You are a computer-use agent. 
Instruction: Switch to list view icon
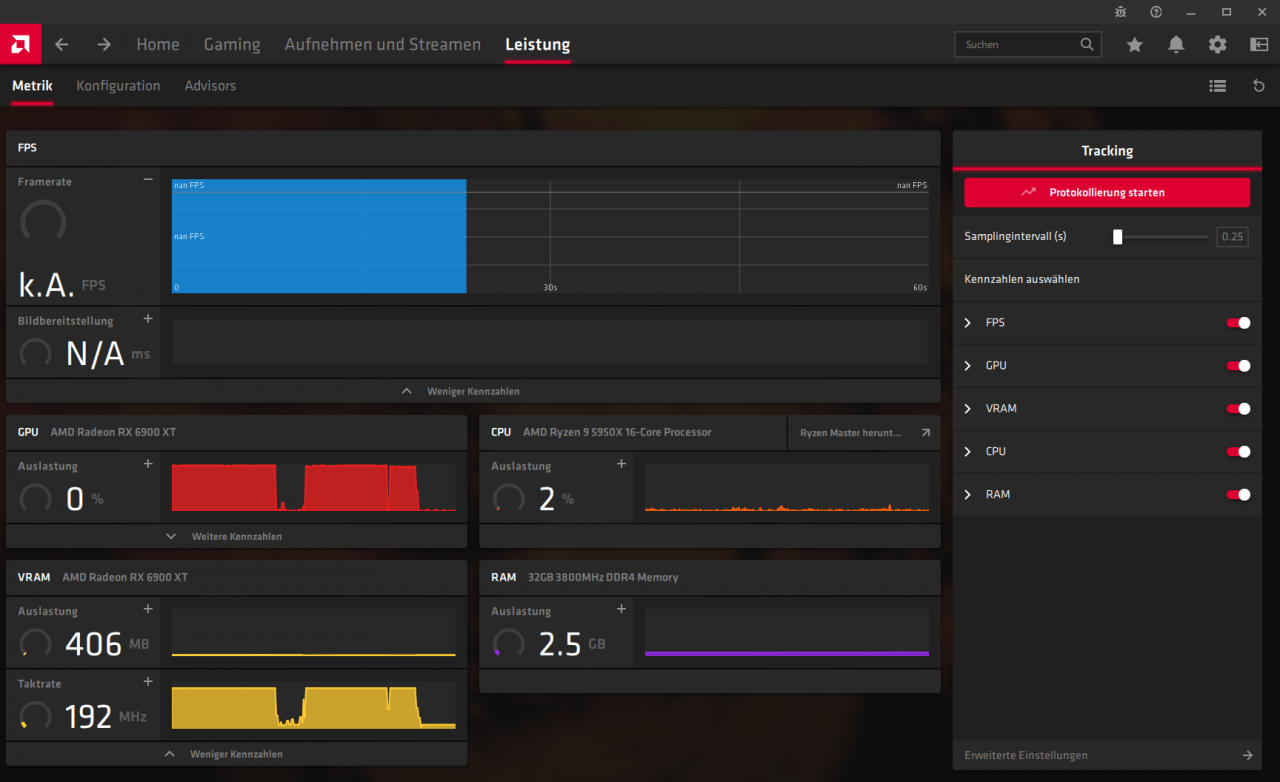tap(1217, 86)
